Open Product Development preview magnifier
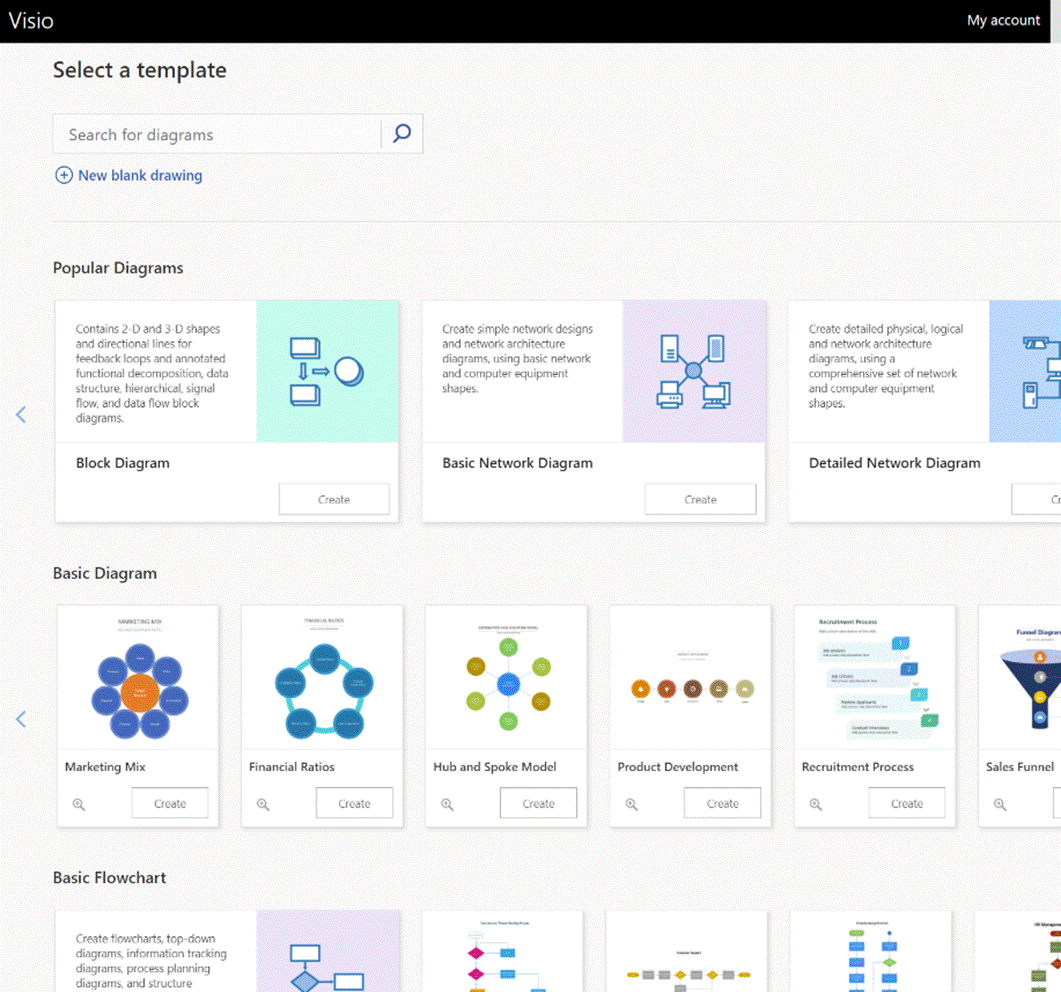Image resolution: width=1061 pixels, height=992 pixels. coord(631,804)
